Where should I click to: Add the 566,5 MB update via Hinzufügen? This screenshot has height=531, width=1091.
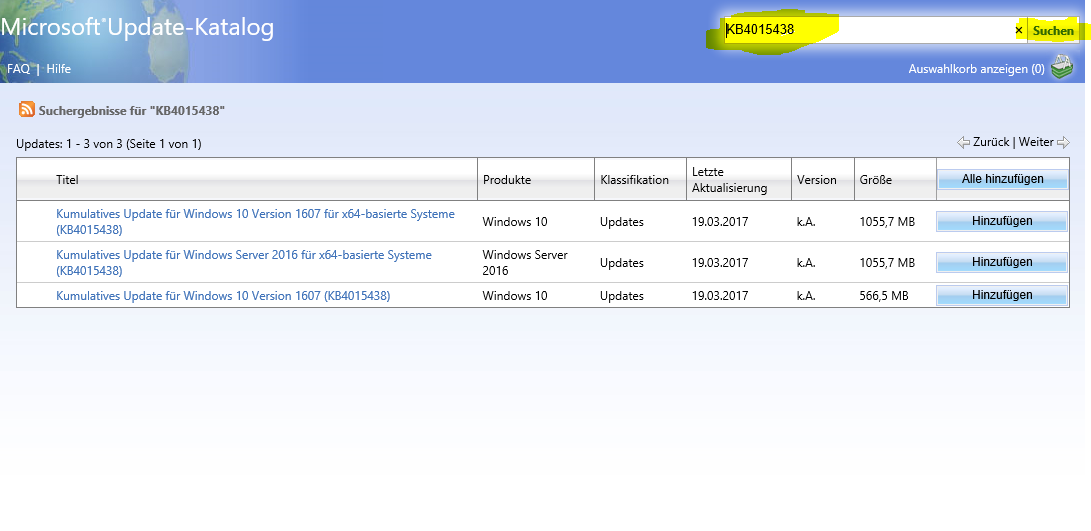pos(1002,295)
